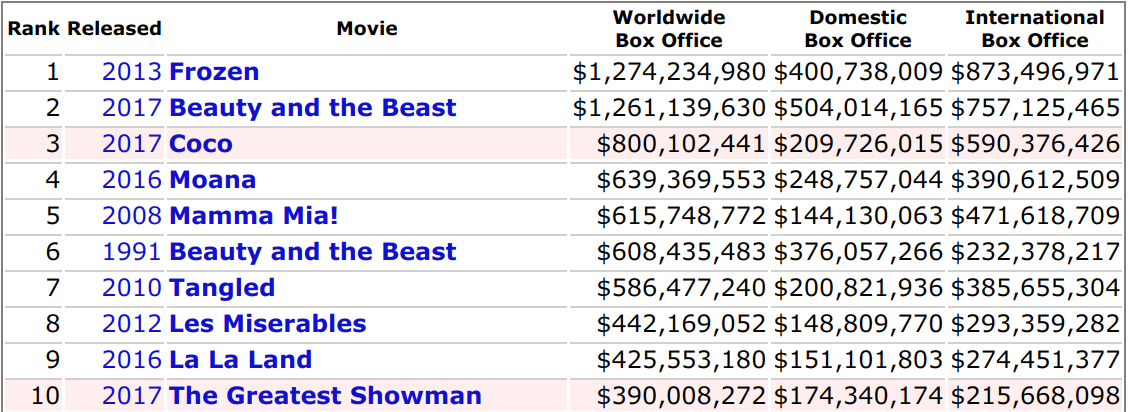
Task: Click the 2012 release year link
Action: click(132, 324)
